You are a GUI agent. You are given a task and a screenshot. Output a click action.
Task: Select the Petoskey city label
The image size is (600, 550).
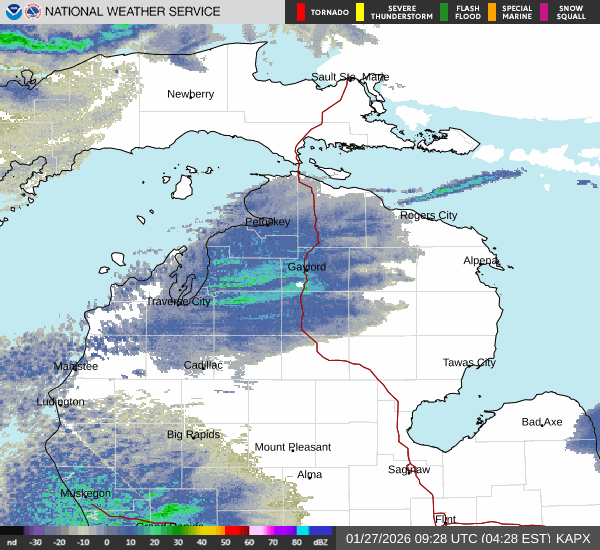[x=267, y=221]
